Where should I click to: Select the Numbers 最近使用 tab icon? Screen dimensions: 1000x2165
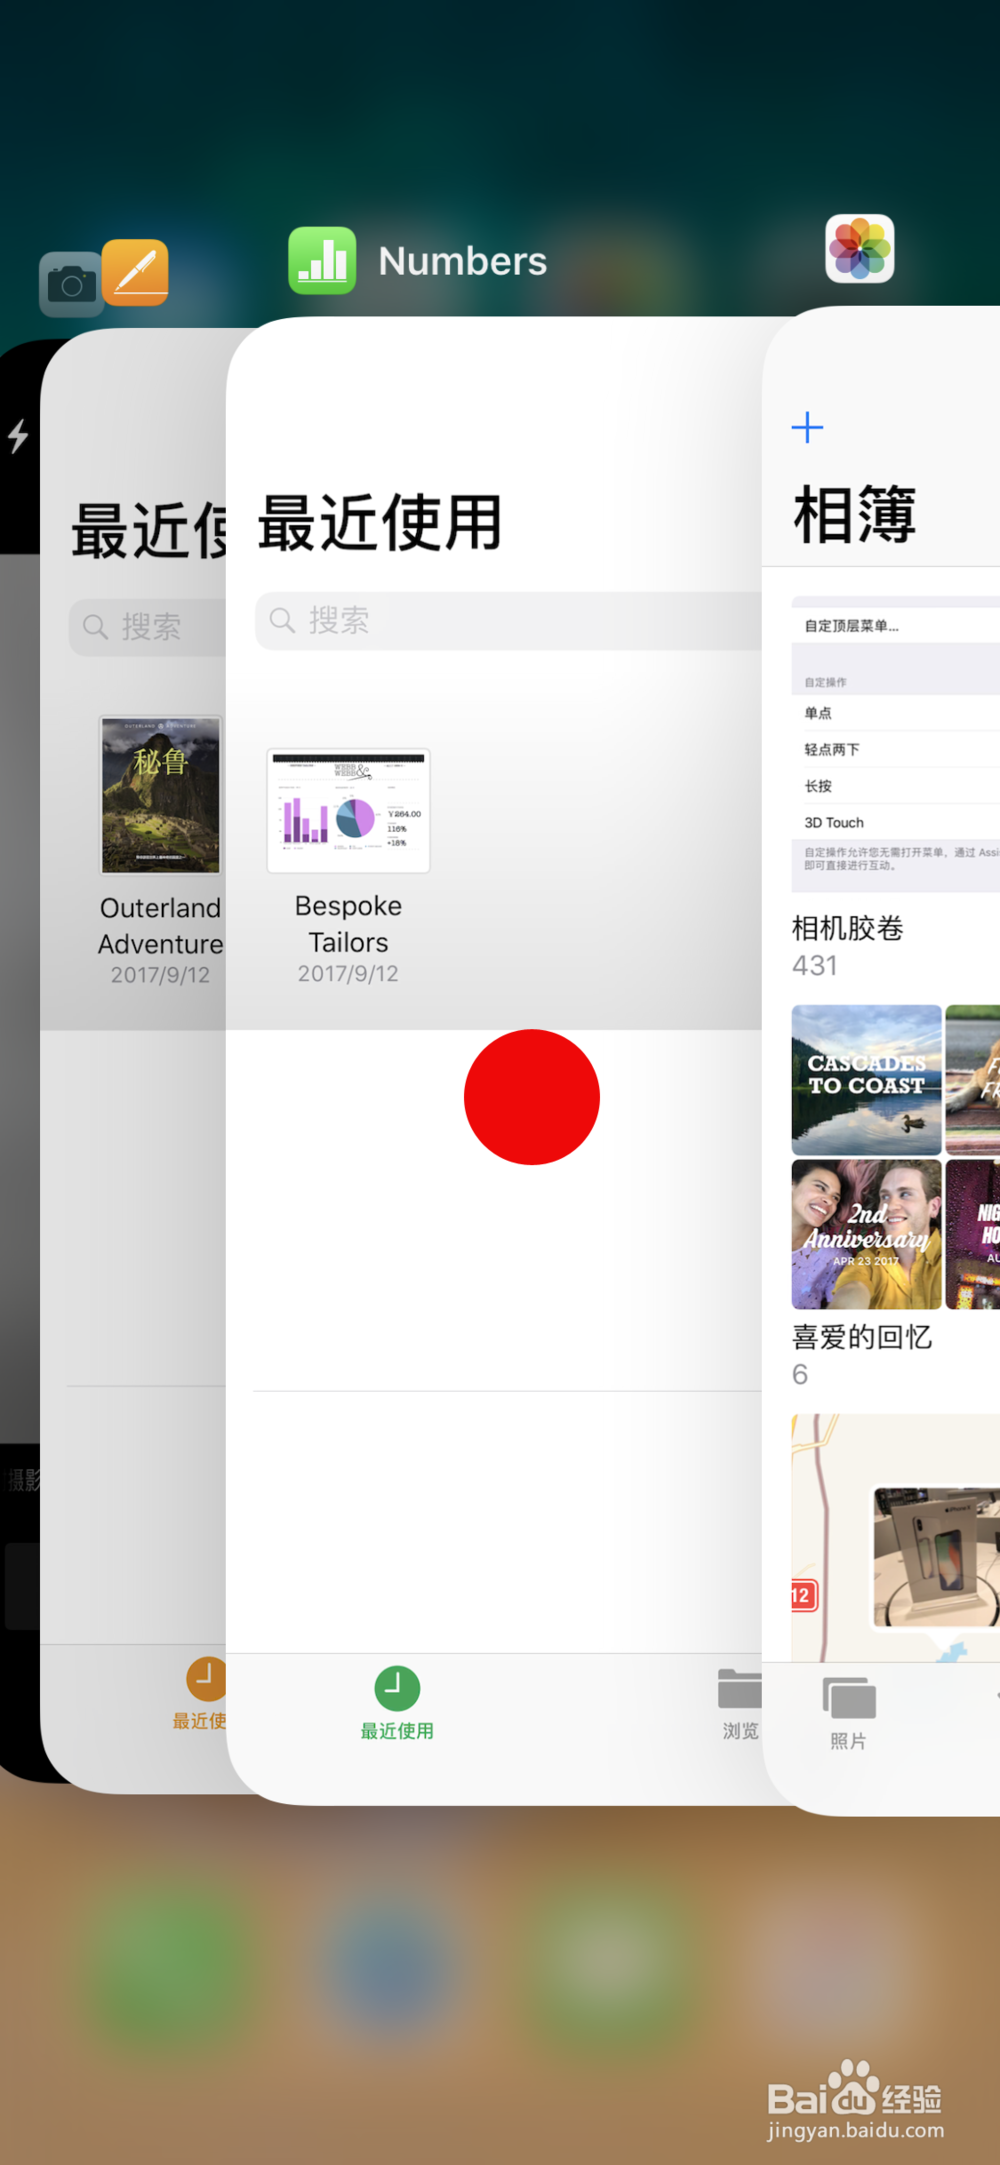click(x=397, y=1688)
